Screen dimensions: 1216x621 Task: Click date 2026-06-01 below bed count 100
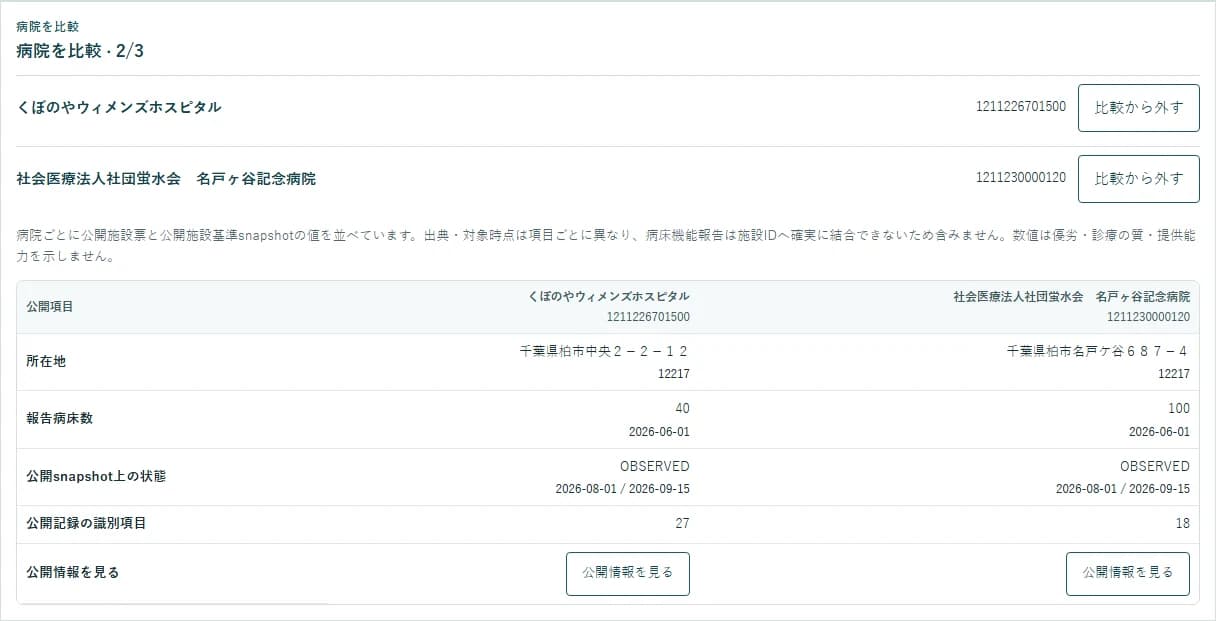click(1159, 432)
